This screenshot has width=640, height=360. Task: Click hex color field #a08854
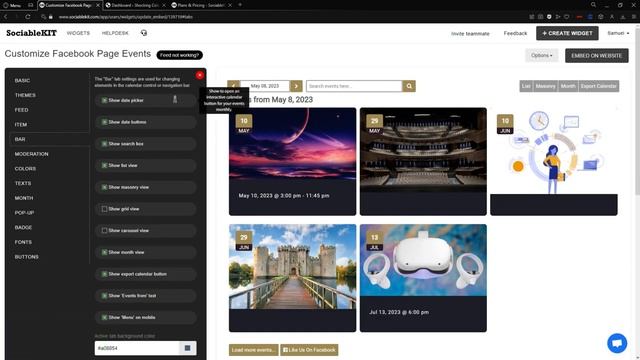point(137,348)
